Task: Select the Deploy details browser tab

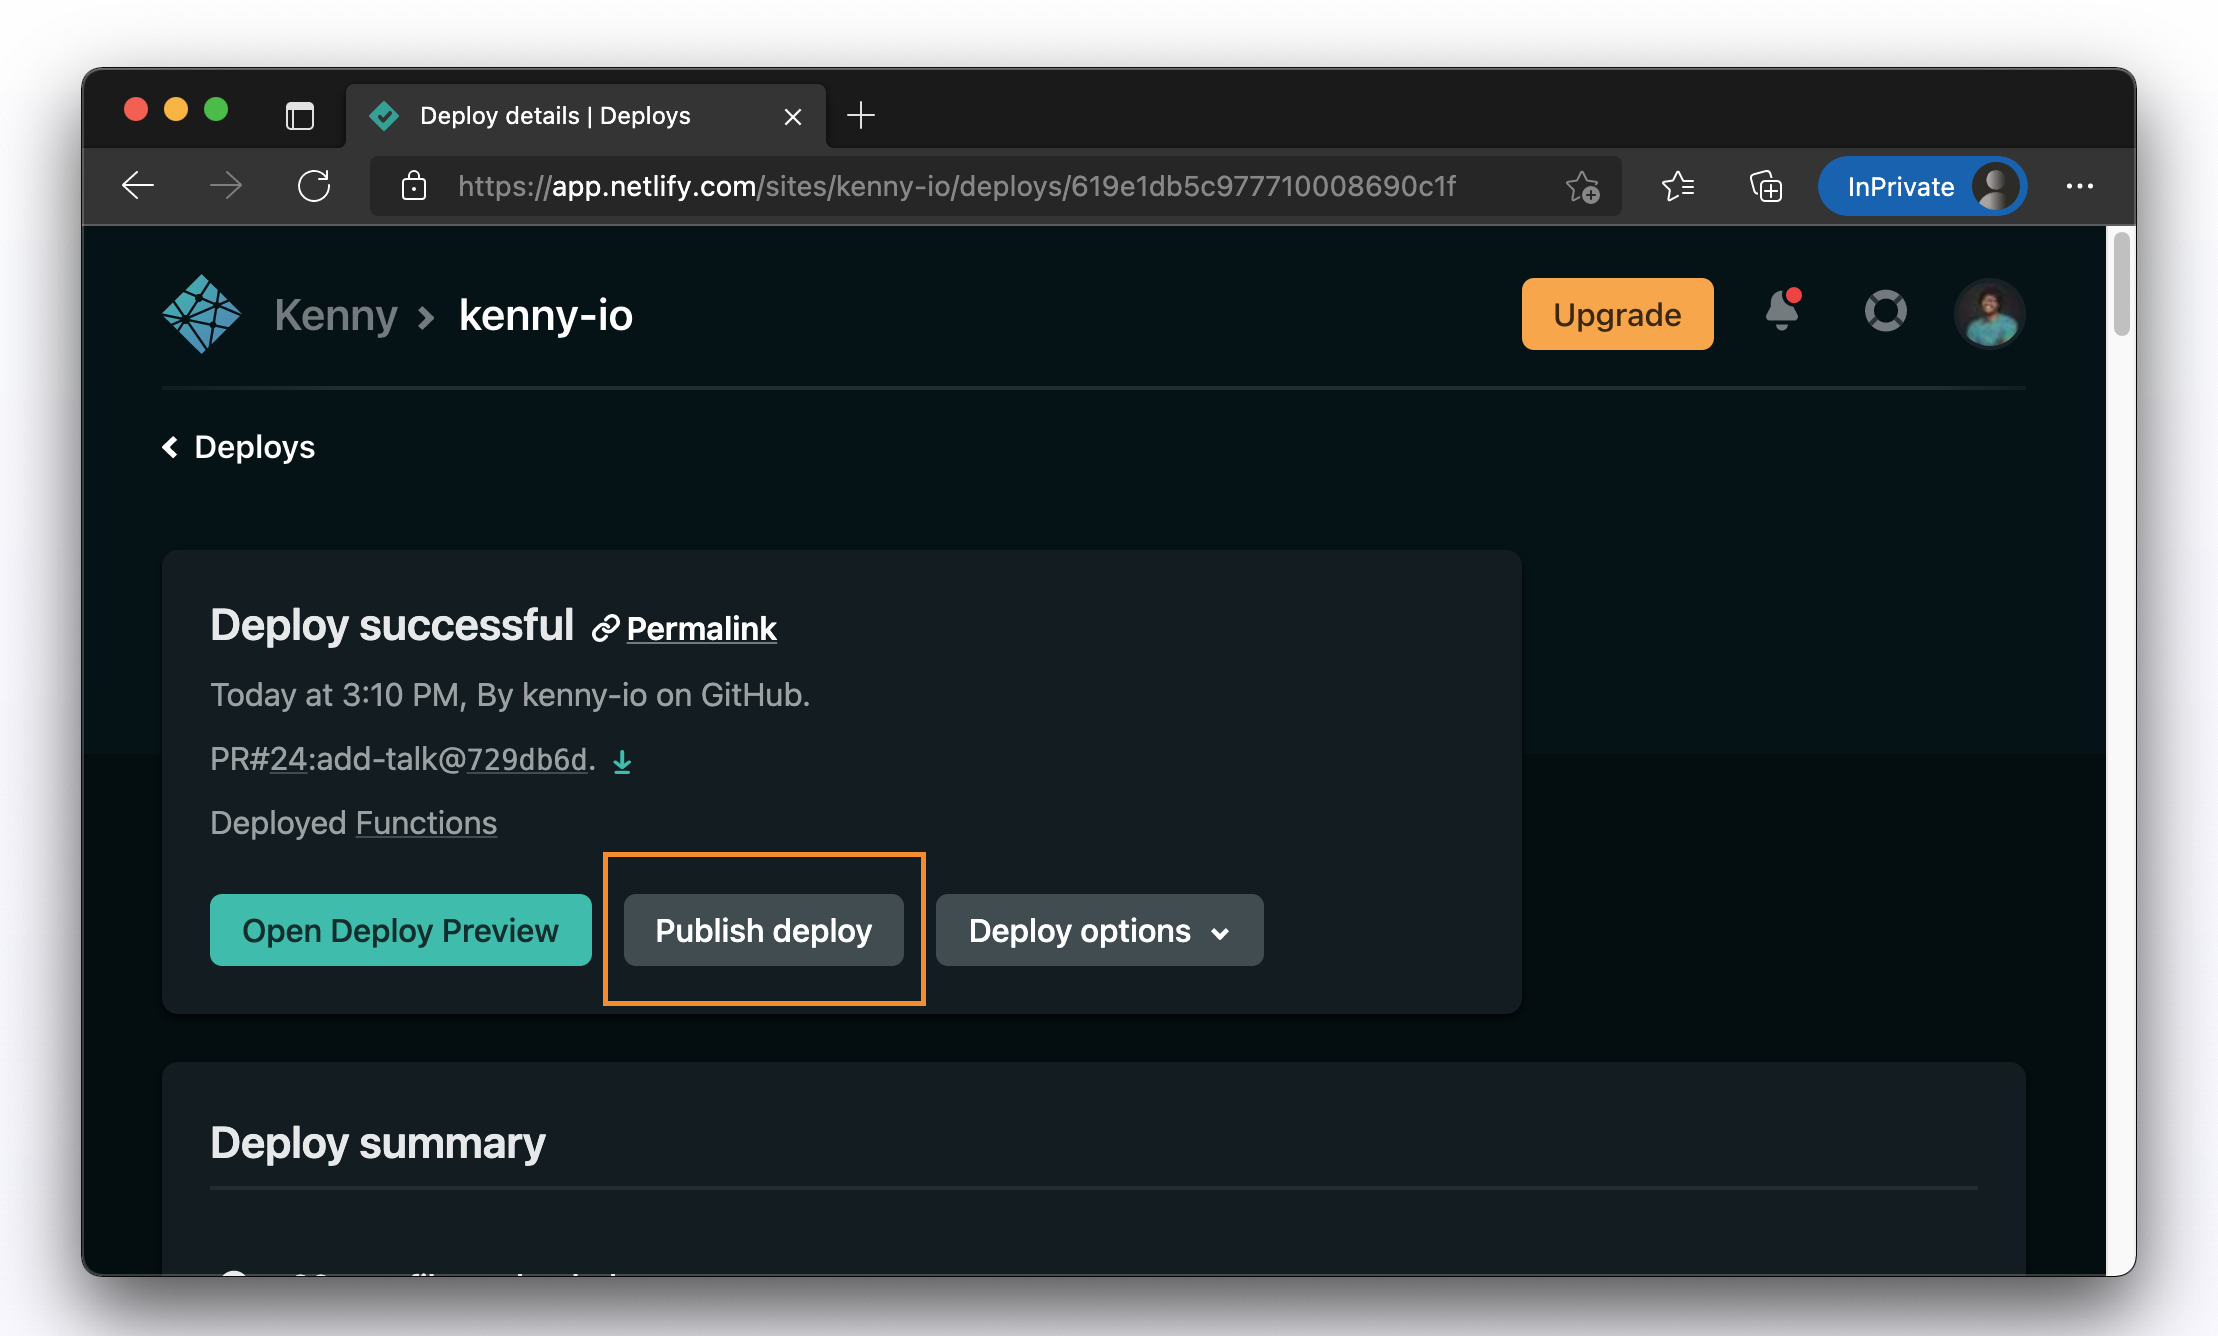Action: tap(555, 115)
